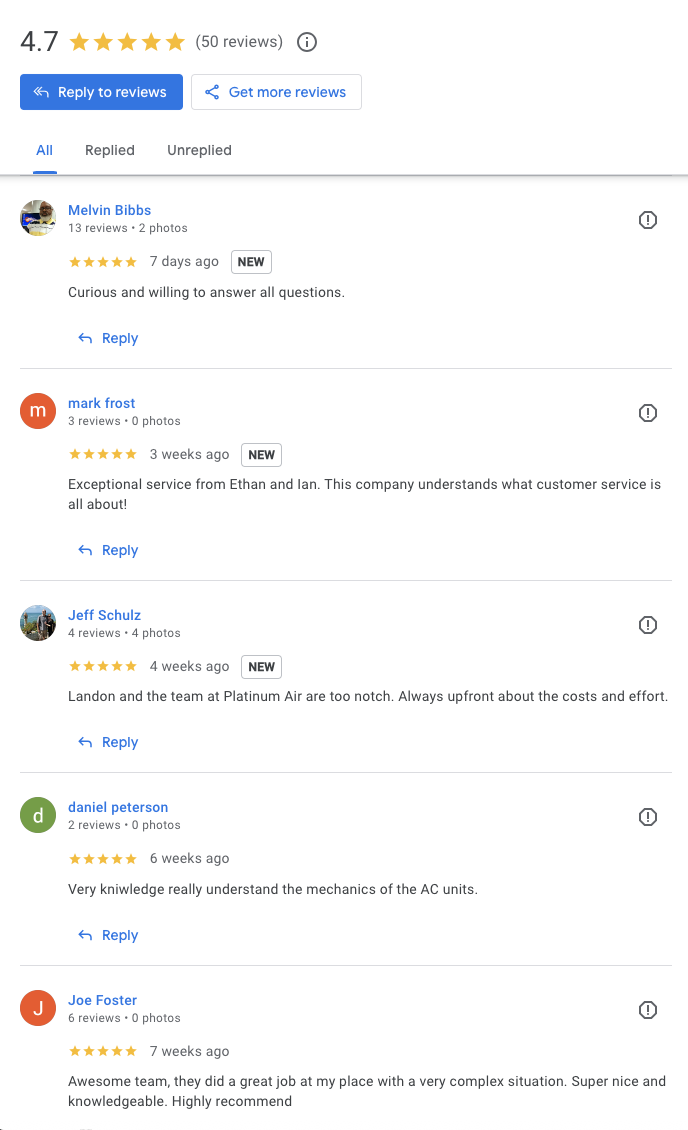688x1130 pixels.
Task: Click daniel peterson's green avatar
Action: click(x=37, y=815)
